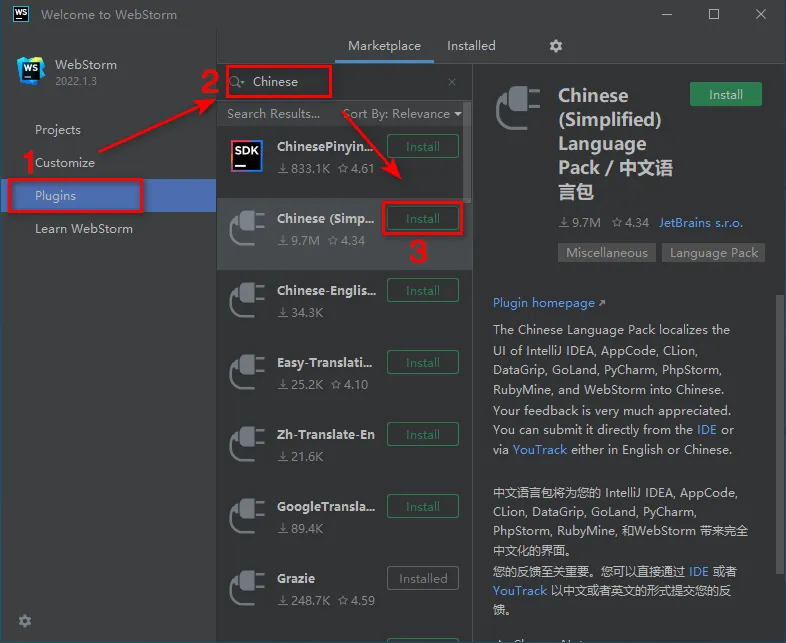The height and width of the screenshot is (643, 786).
Task: Click the IDE link in English description
Action: 706,430
